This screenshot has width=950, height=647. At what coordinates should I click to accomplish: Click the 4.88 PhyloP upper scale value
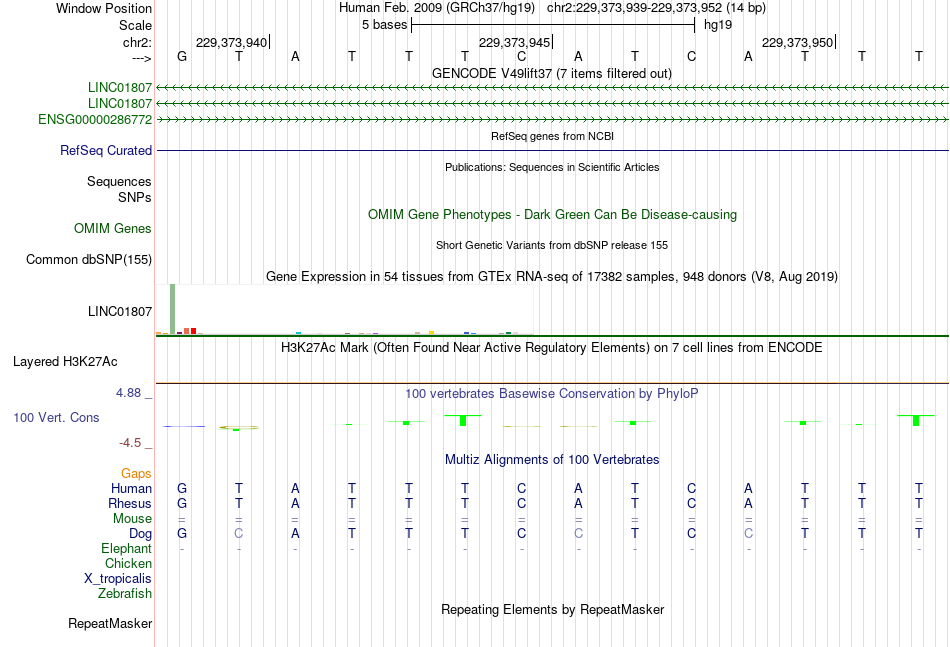pos(128,393)
